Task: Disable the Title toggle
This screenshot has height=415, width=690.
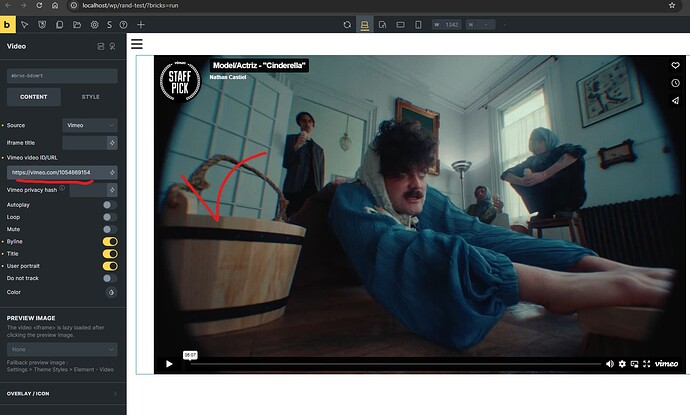Action: (110, 253)
